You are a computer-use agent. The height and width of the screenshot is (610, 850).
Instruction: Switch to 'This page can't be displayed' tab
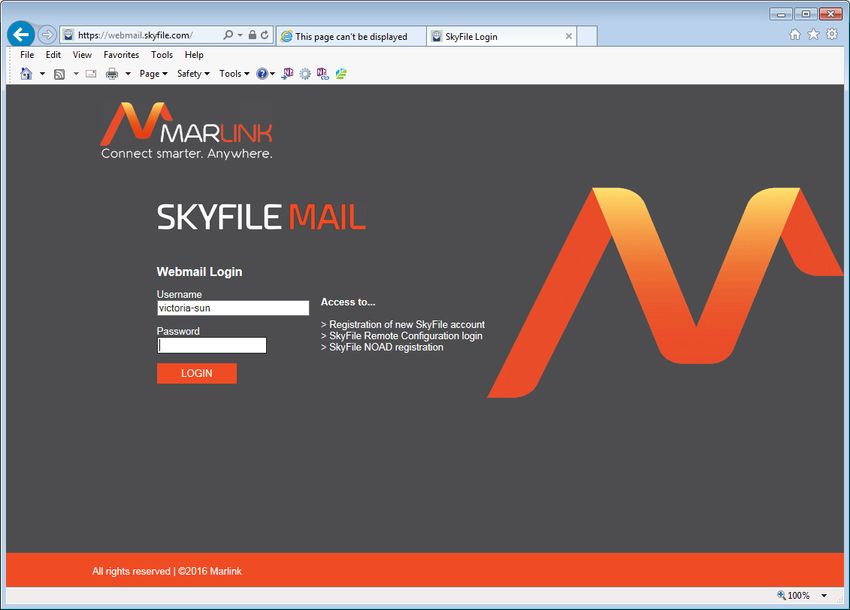coord(351,36)
